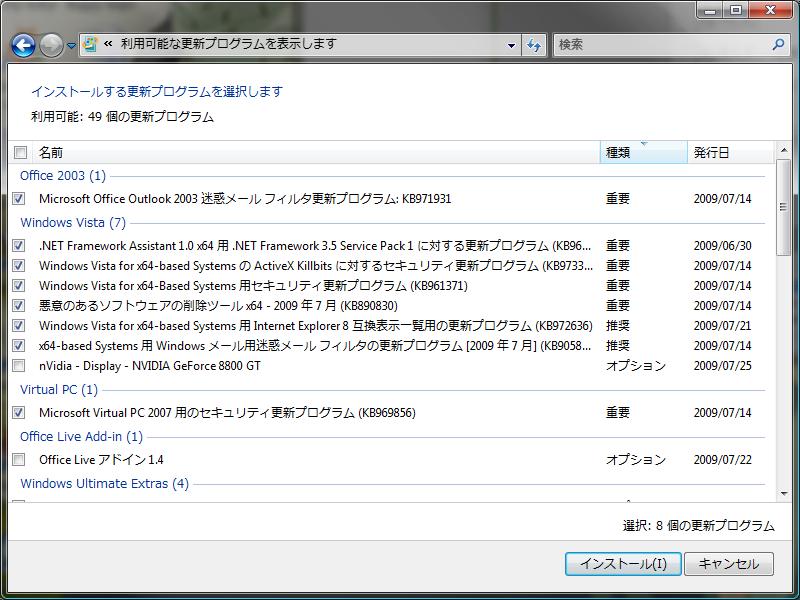The image size is (800, 600).
Task: Uncheck Microsoft Virtual PC 2007 update
Action: pyautogui.click(x=19, y=412)
